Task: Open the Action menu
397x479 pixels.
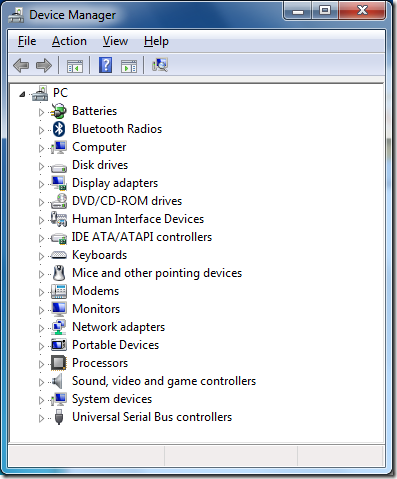Action: 69,41
